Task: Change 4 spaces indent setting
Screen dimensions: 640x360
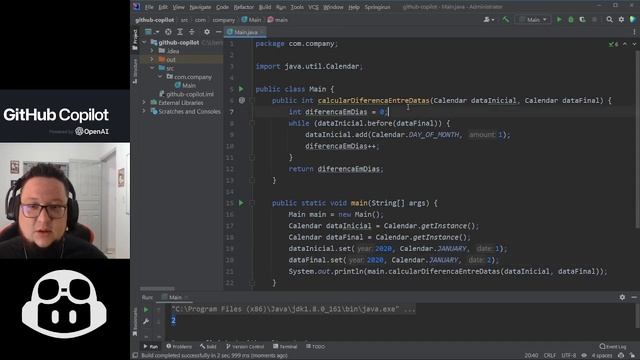Action: pyautogui.click(x=602, y=356)
